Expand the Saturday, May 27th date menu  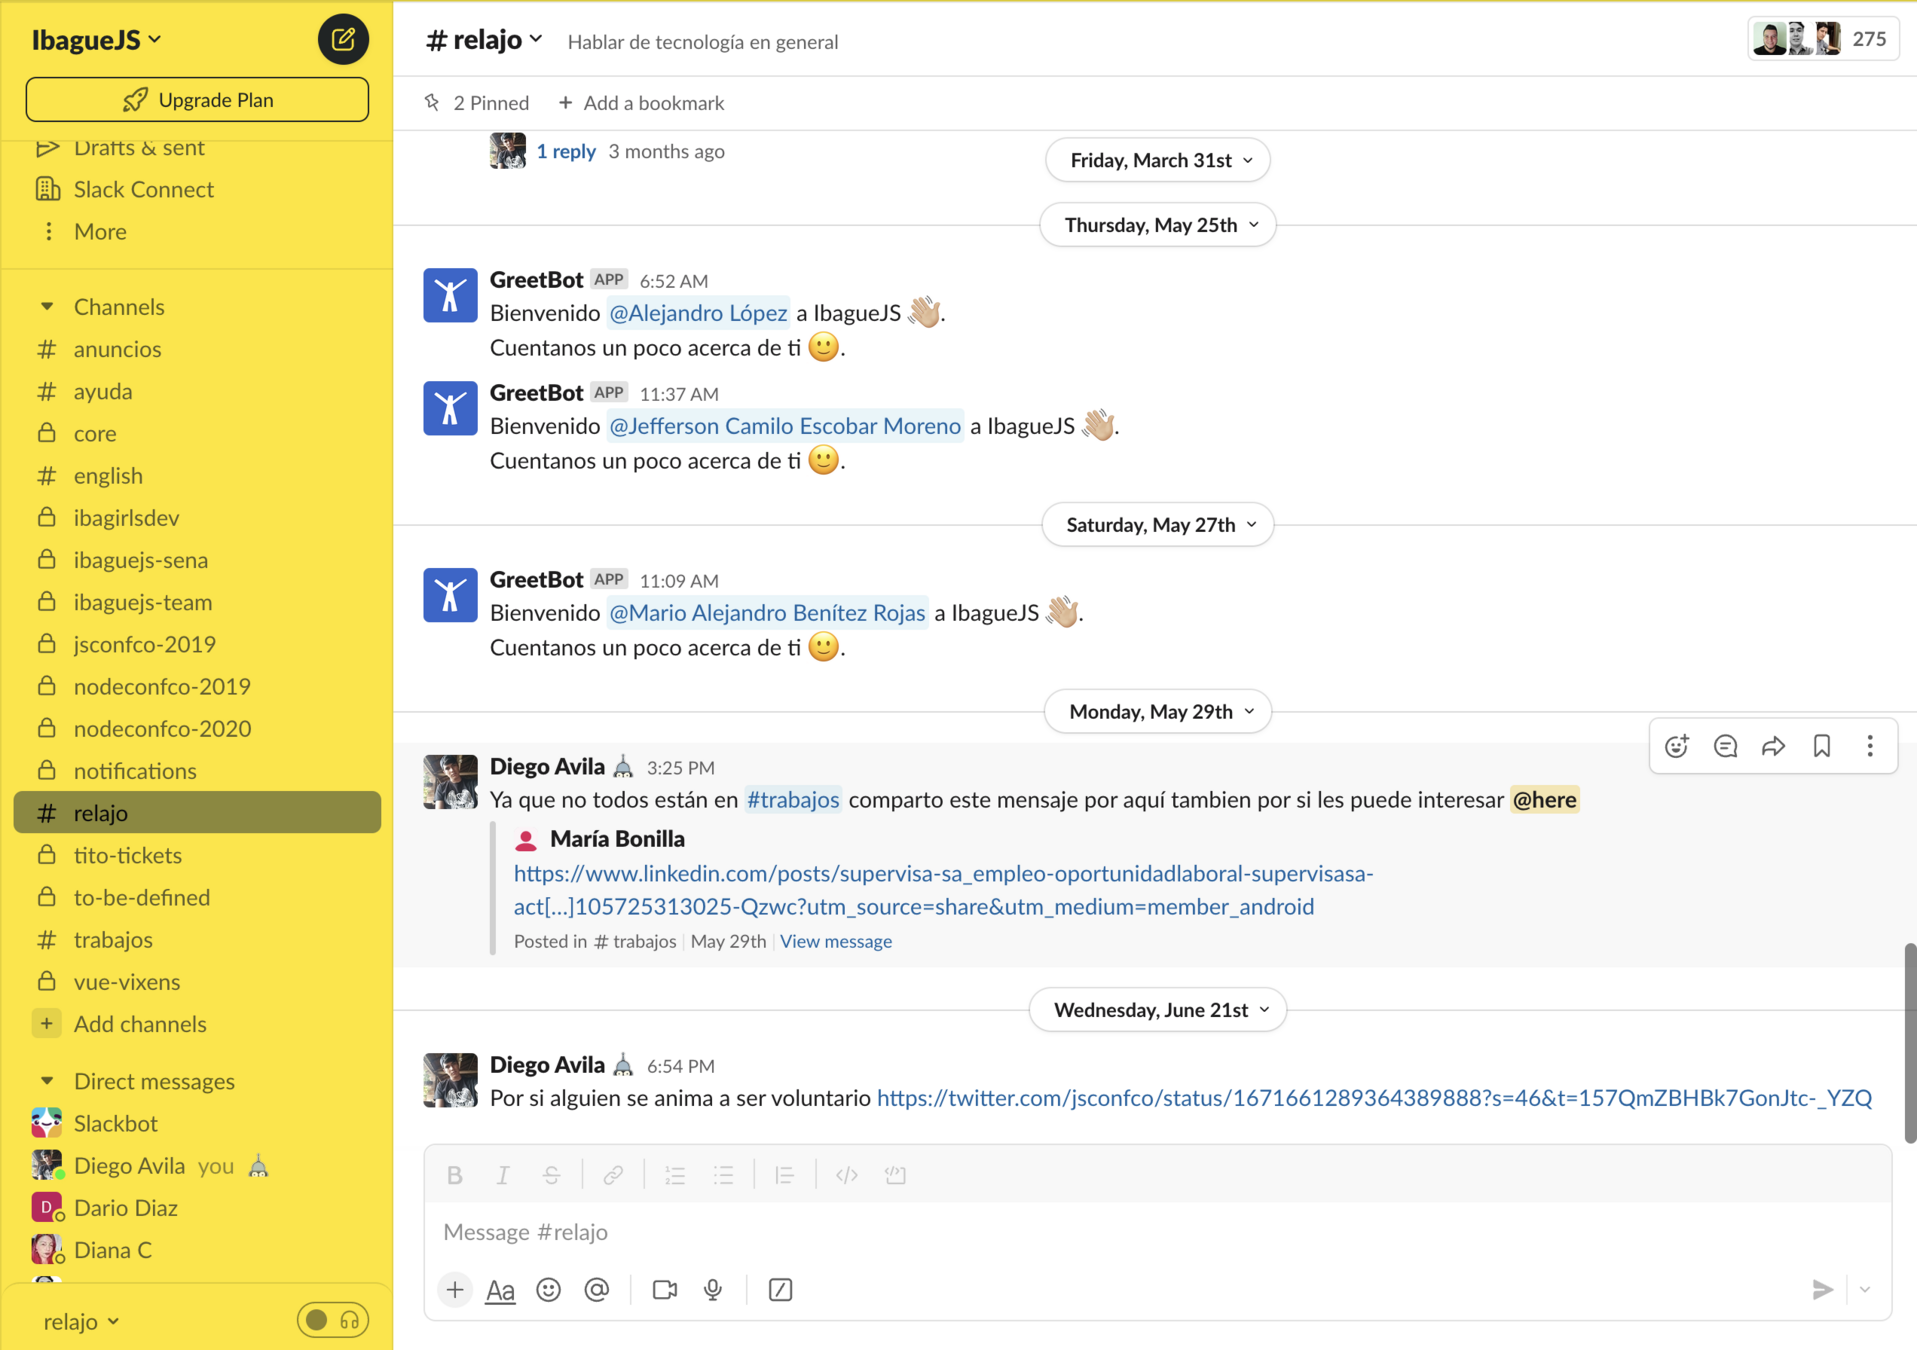click(1158, 525)
